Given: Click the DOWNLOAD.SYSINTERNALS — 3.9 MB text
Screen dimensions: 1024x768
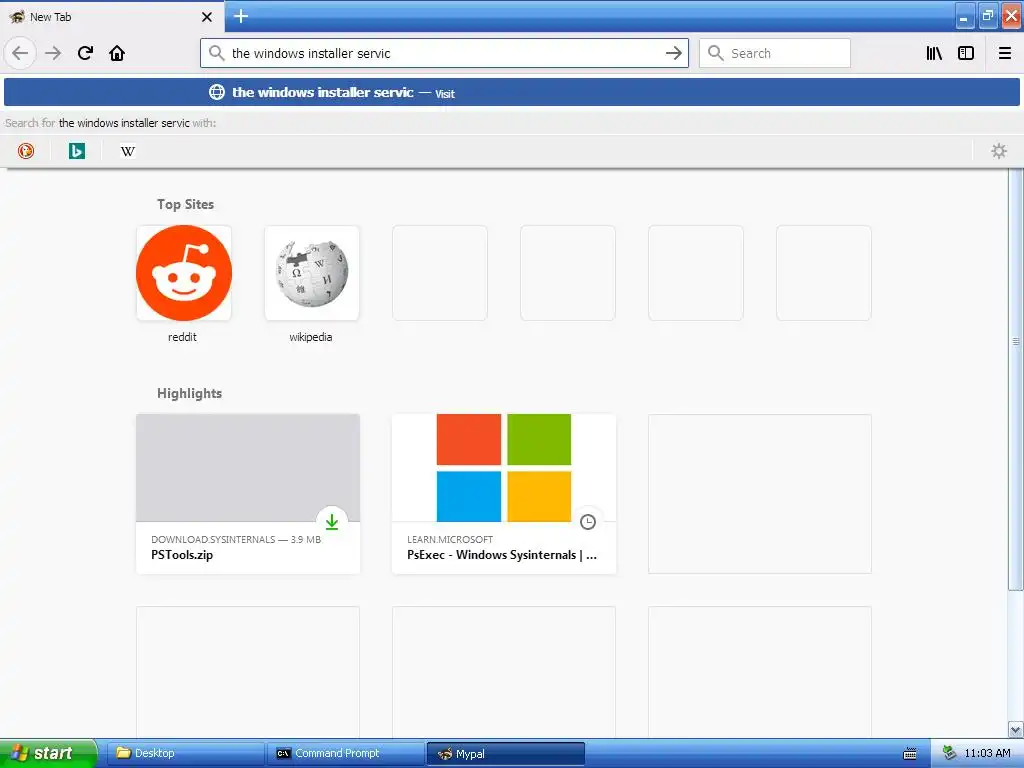Looking at the screenshot, I should (236, 539).
